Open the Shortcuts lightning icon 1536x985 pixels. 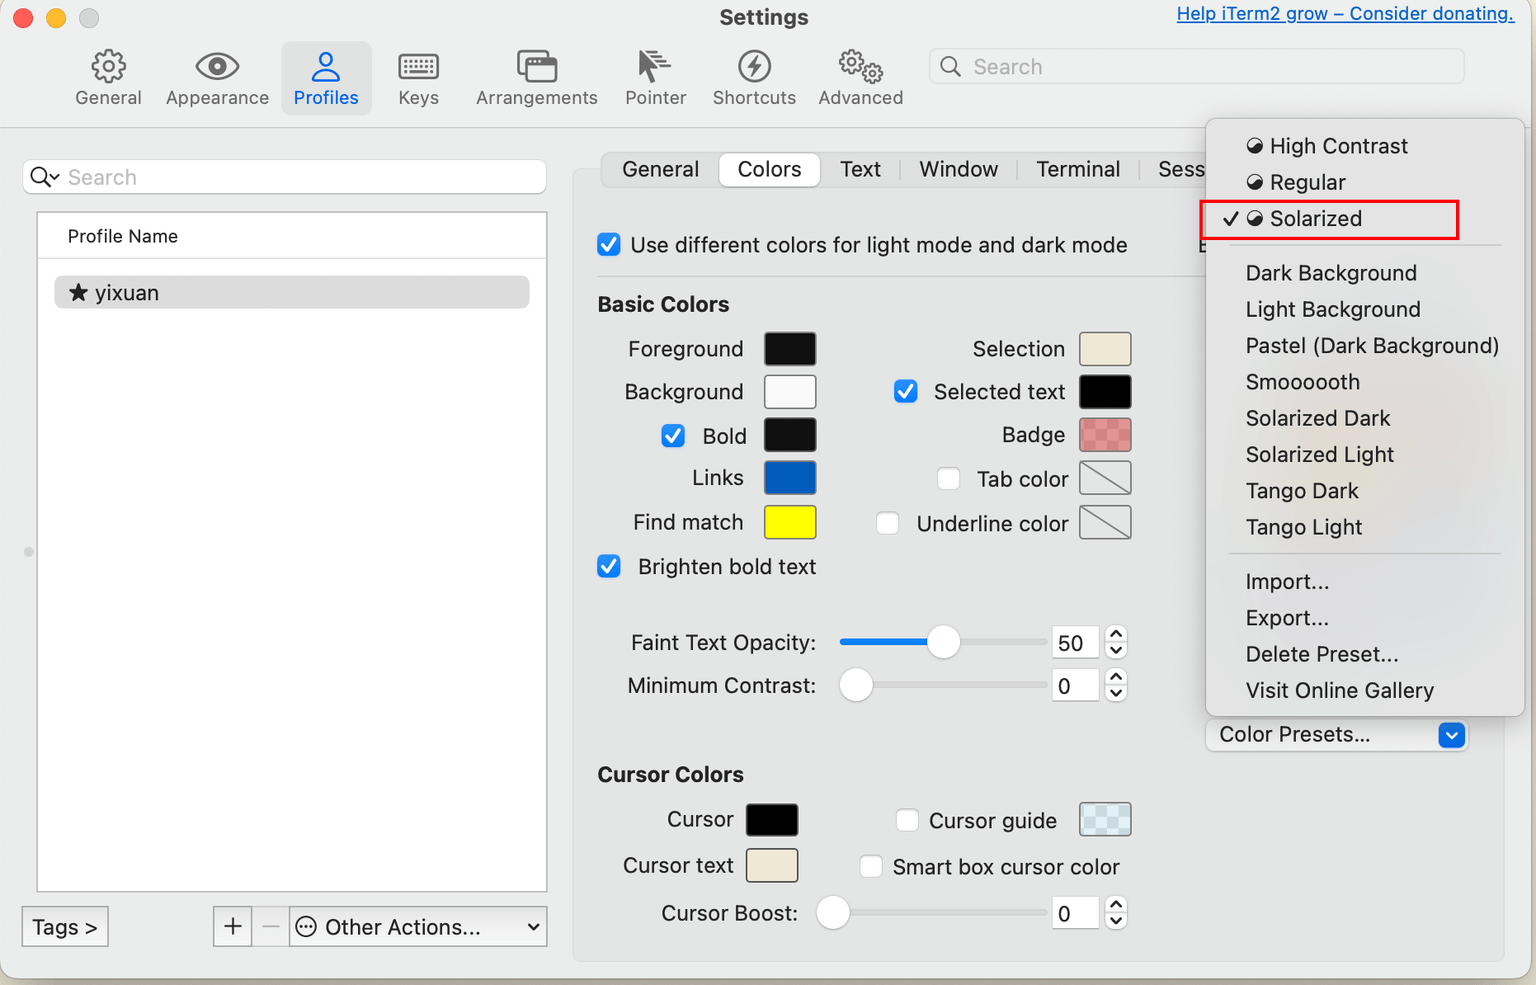tap(754, 67)
